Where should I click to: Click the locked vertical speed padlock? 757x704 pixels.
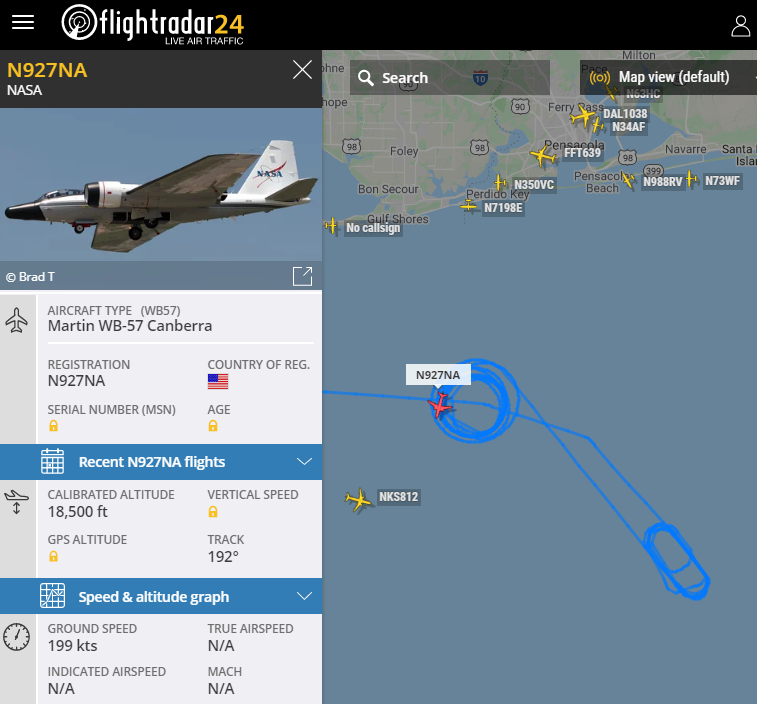pos(213,512)
